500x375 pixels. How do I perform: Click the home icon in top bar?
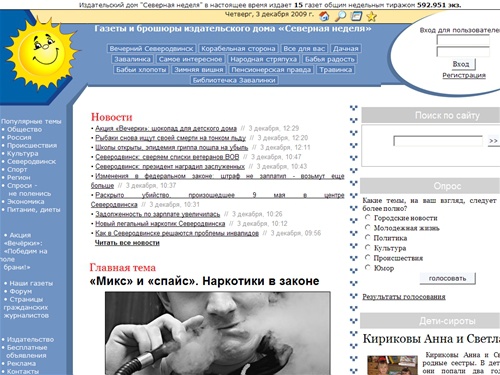click(x=324, y=16)
